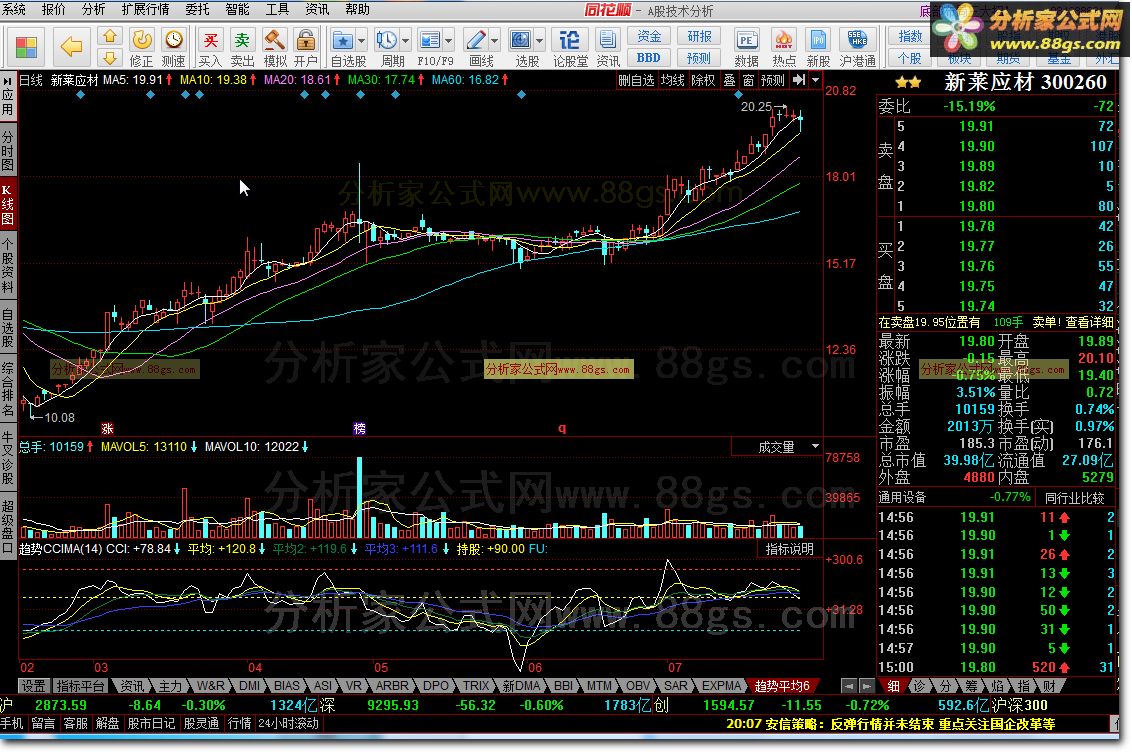Select the EXPMA indicator tab
Screen dimensions: 1132x752
point(721,686)
